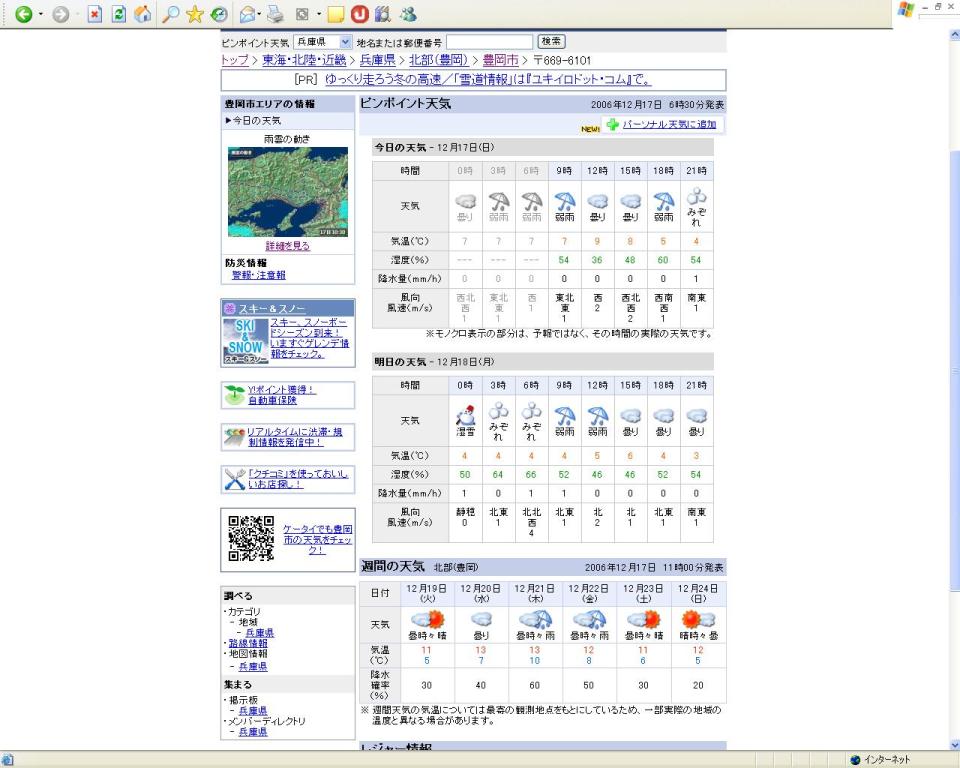960x768 pixels.
Task: Open the 兵庫県 breadcrumb link
Action: pos(377,60)
